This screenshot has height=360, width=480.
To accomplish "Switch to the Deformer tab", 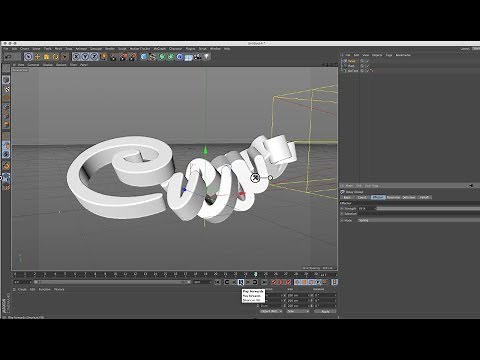I will tap(409, 197).
